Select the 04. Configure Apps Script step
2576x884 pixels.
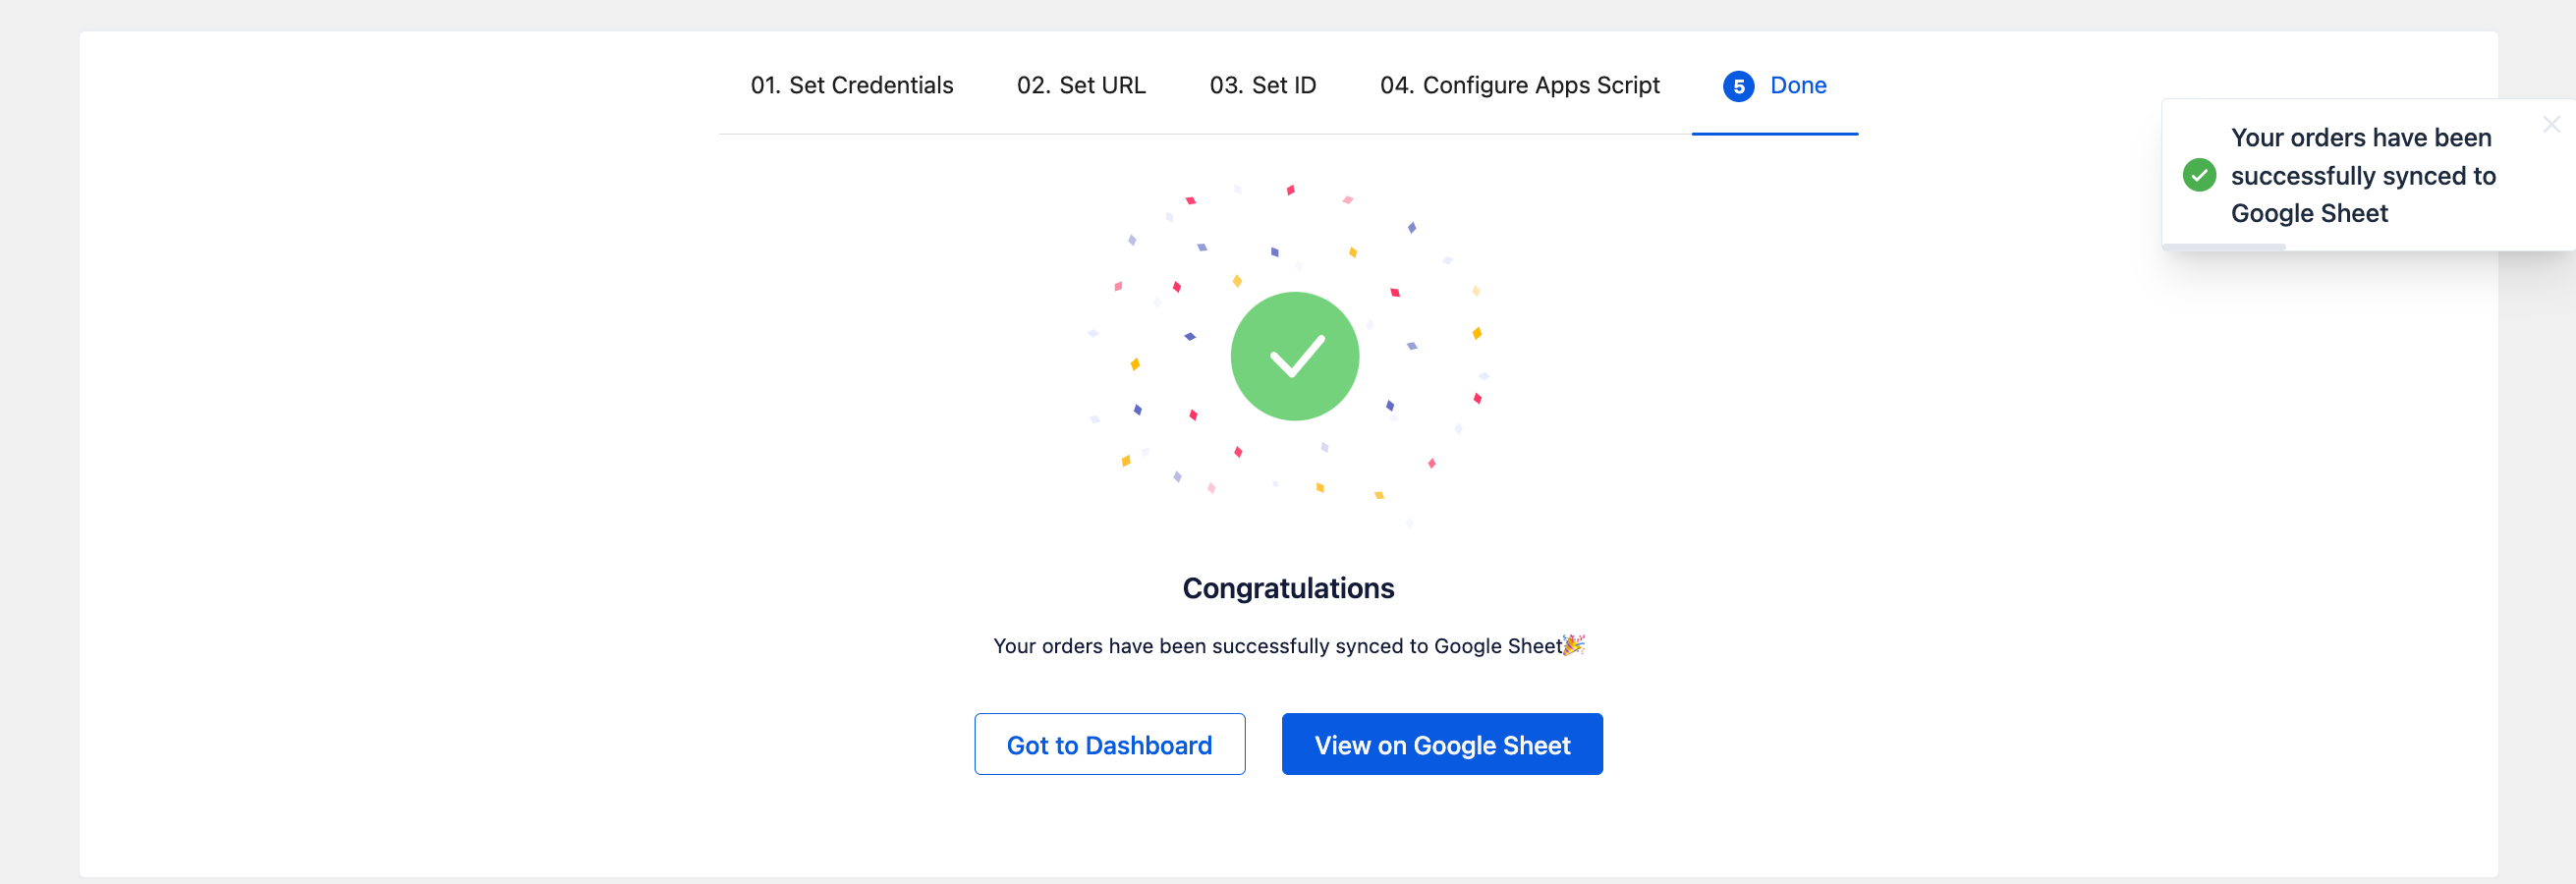click(x=1519, y=86)
